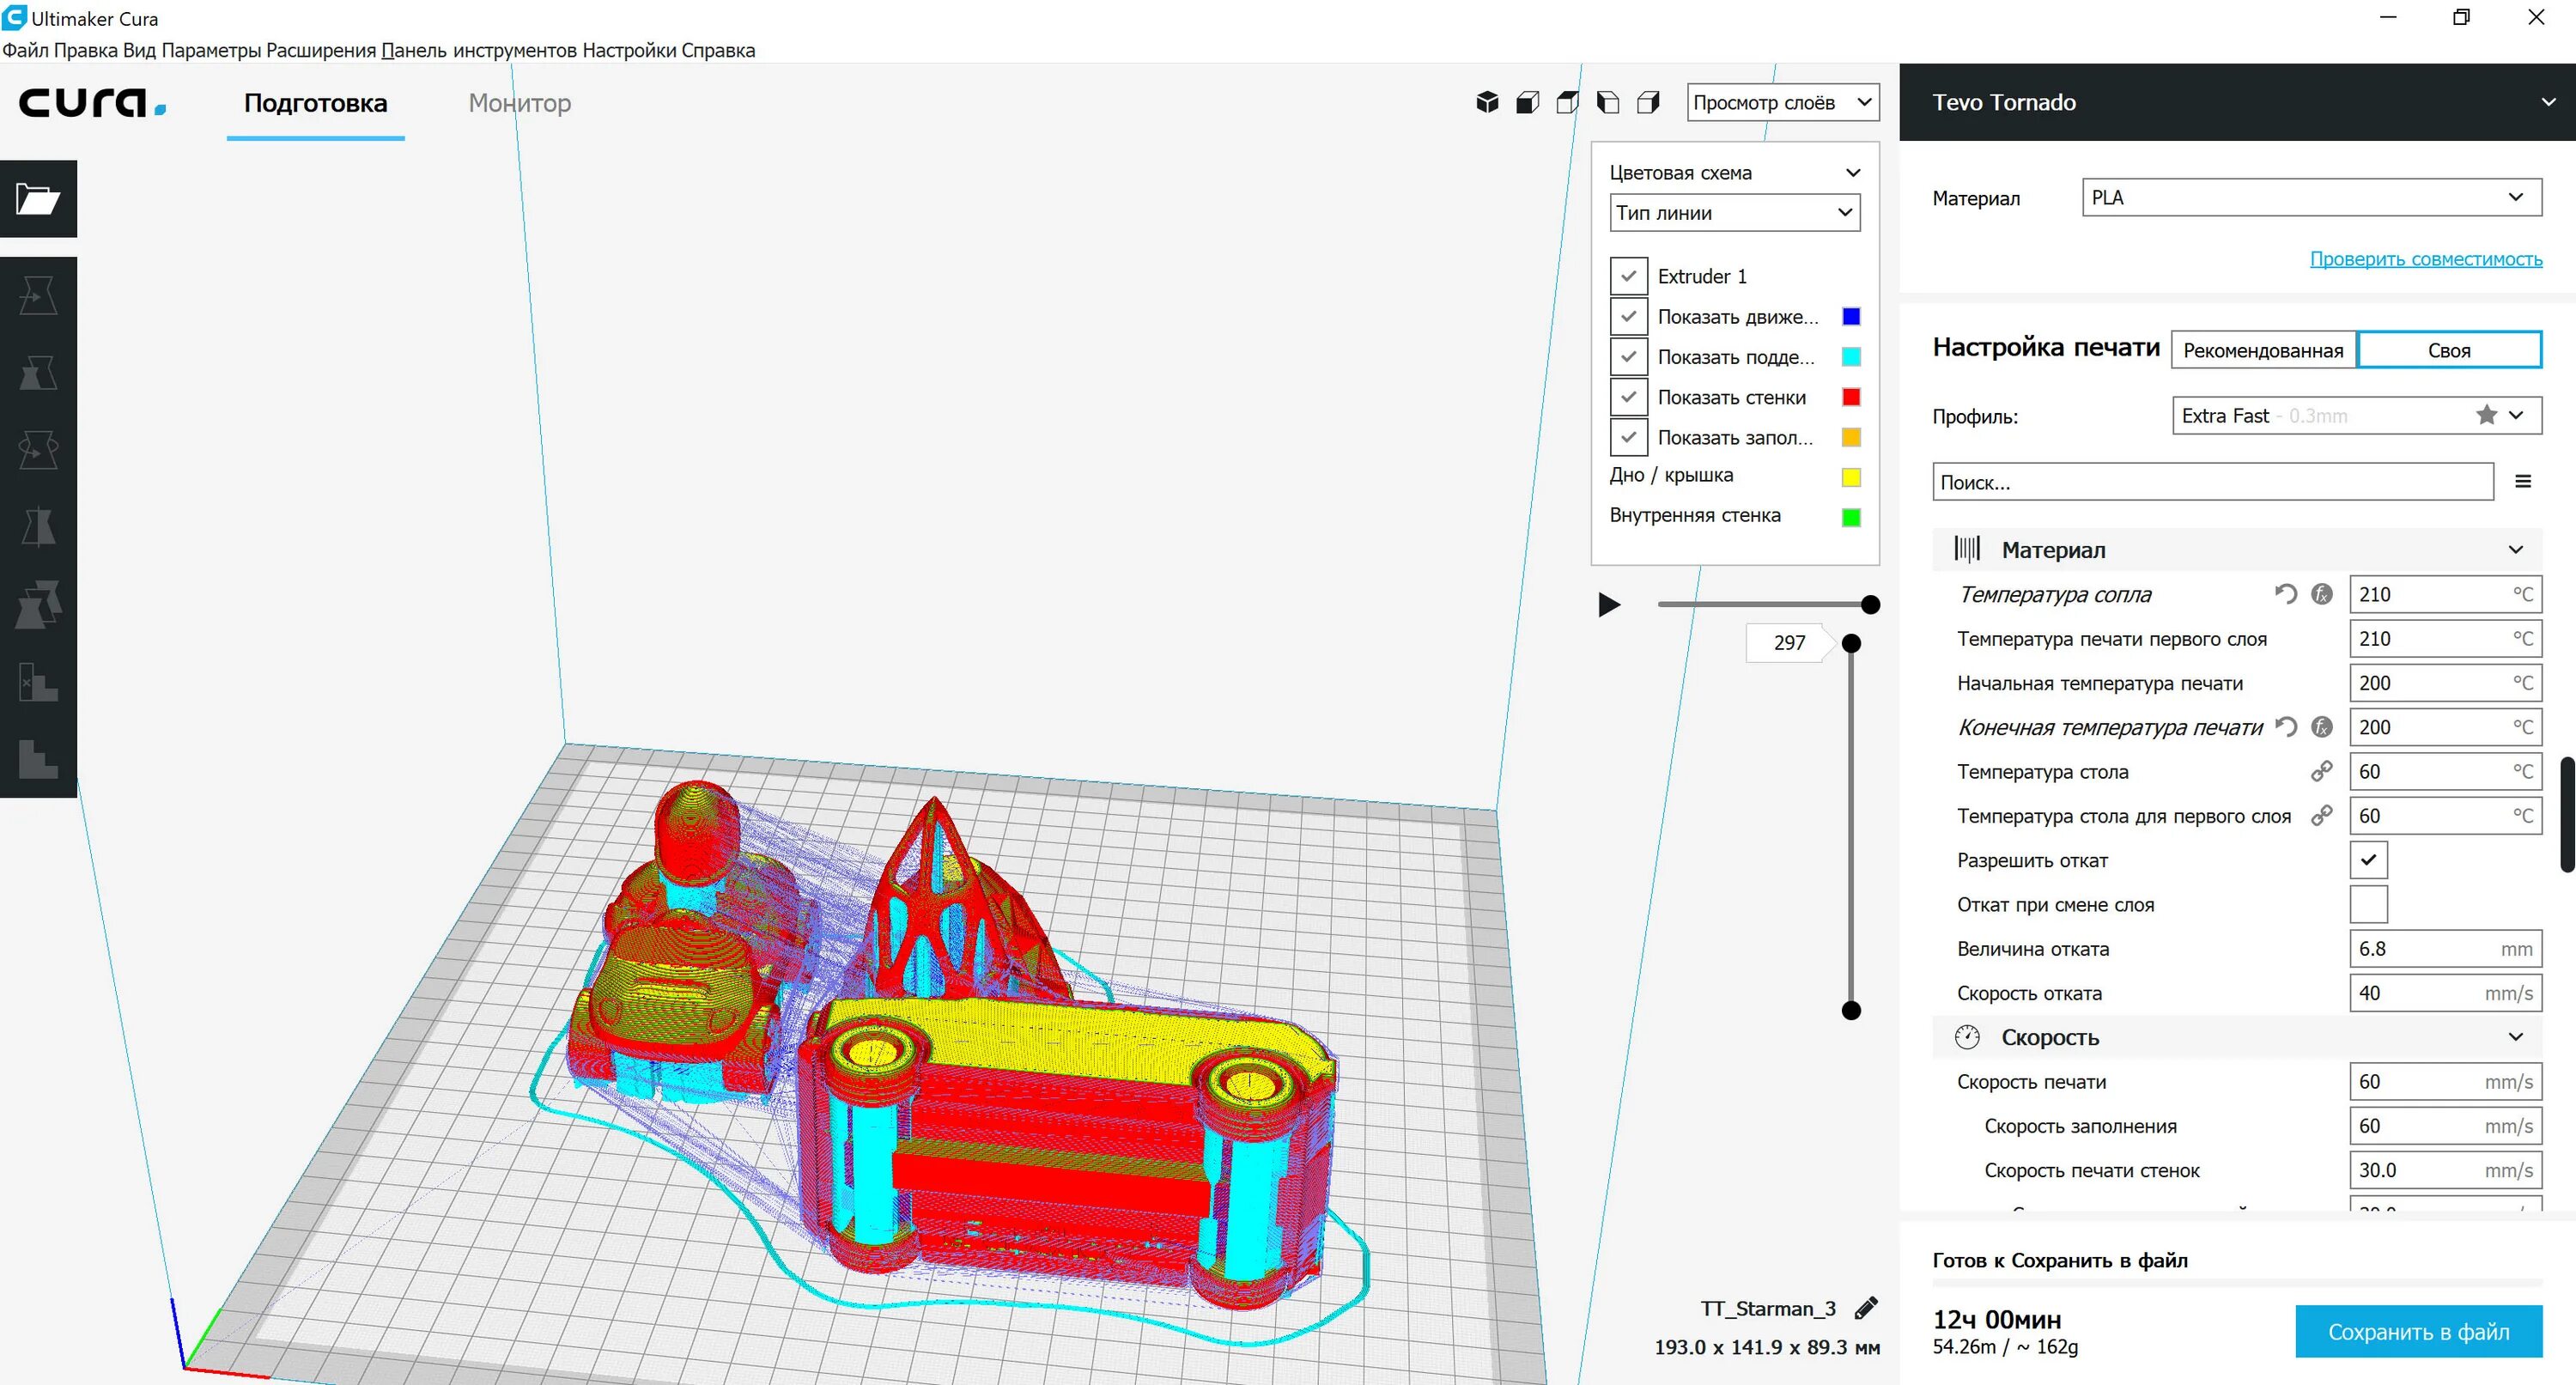Switch to 3D perspective view cube icon
This screenshot has height=1385, width=2576.
tap(1487, 102)
